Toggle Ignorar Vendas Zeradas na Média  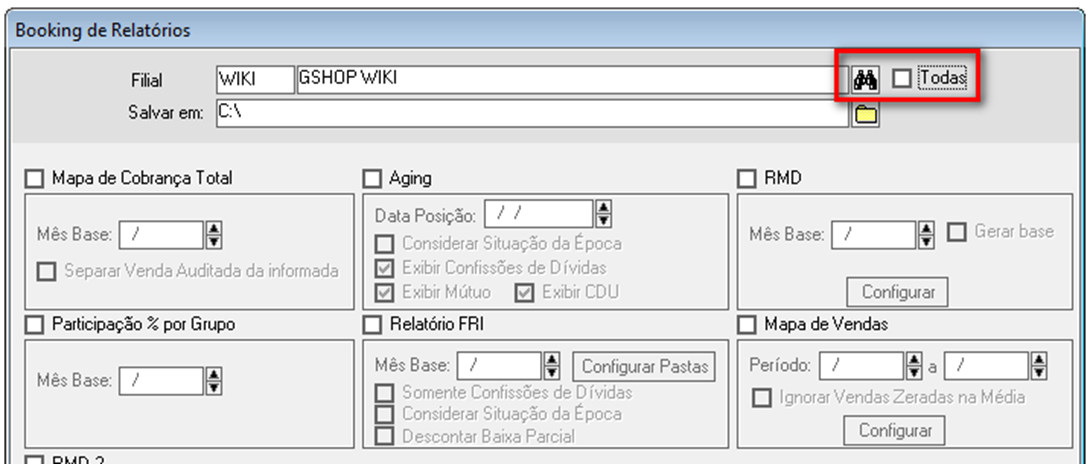[763, 399]
